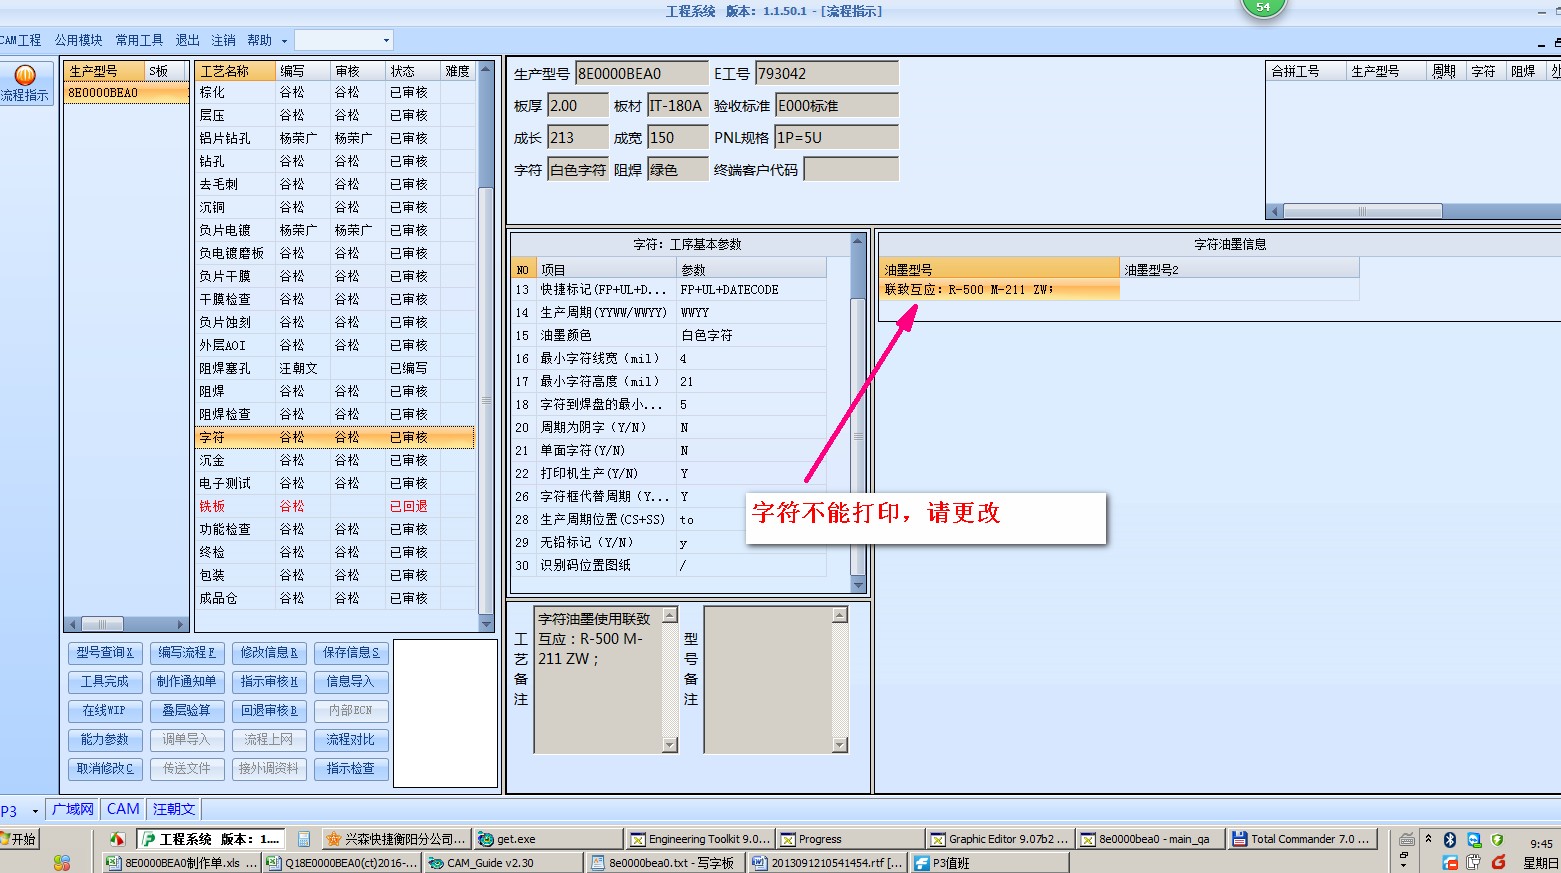The image size is (1561, 873).
Task: Open 8E0000BEA0制作单.xls taskbar item
Action: pyautogui.click(x=181, y=862)
